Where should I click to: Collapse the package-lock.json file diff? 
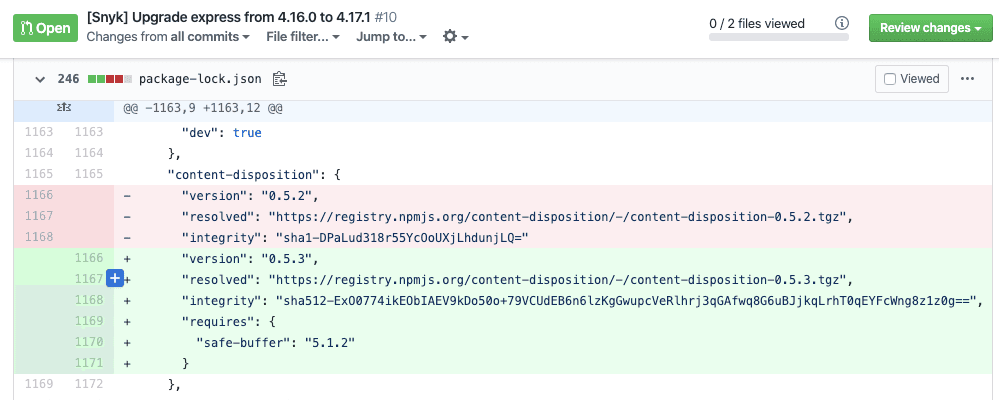[x=40, y=80]
